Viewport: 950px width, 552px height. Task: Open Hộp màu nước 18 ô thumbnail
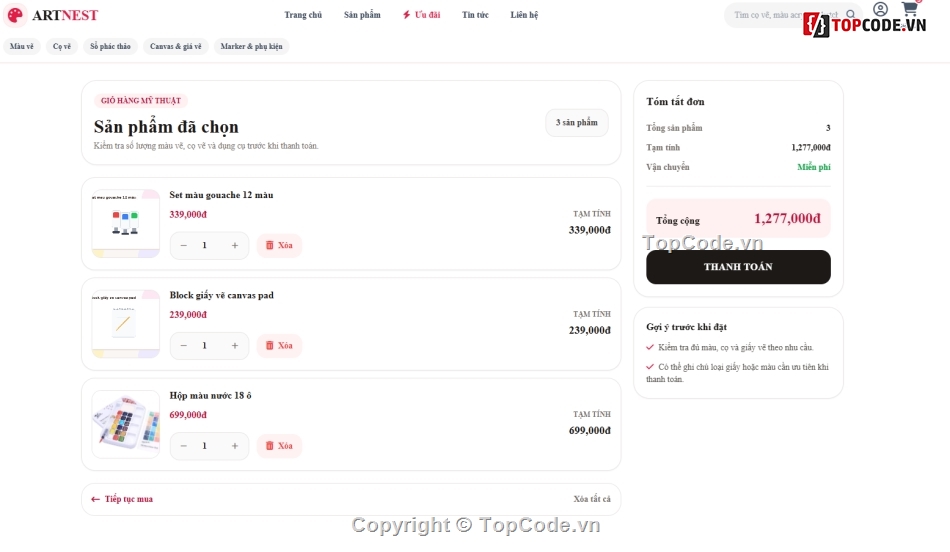(125, 424)
